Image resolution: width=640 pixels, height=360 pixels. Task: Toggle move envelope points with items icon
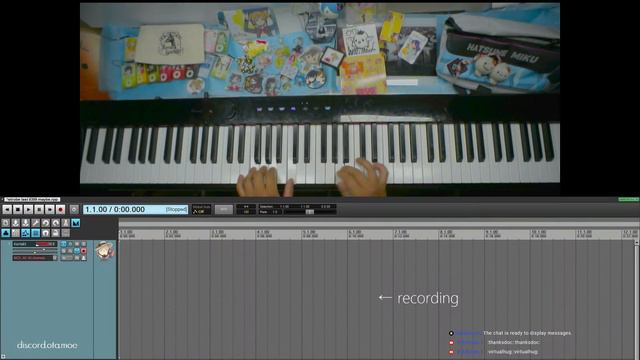click(26, 233)
